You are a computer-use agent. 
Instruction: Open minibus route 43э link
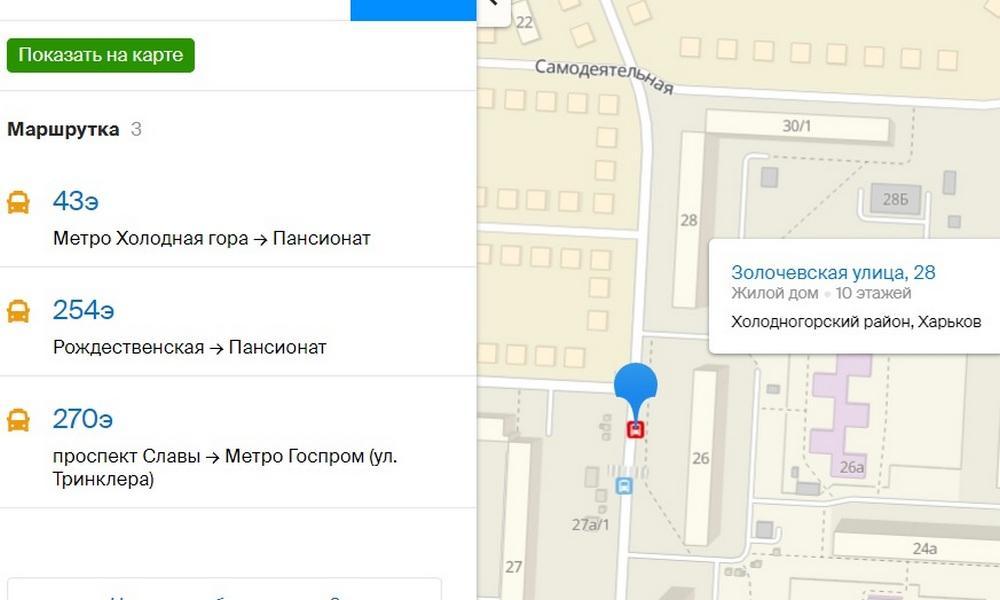pyautogui.click(x=76, y=201)
